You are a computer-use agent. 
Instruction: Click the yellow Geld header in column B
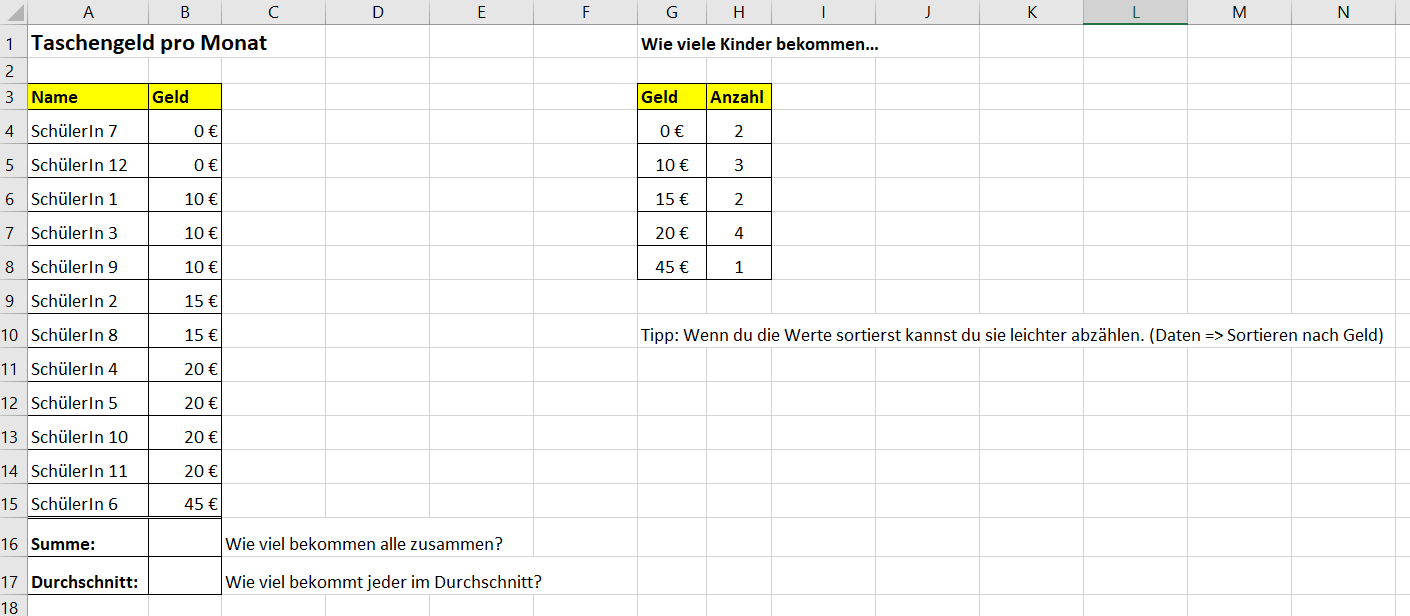pos(185,97)
